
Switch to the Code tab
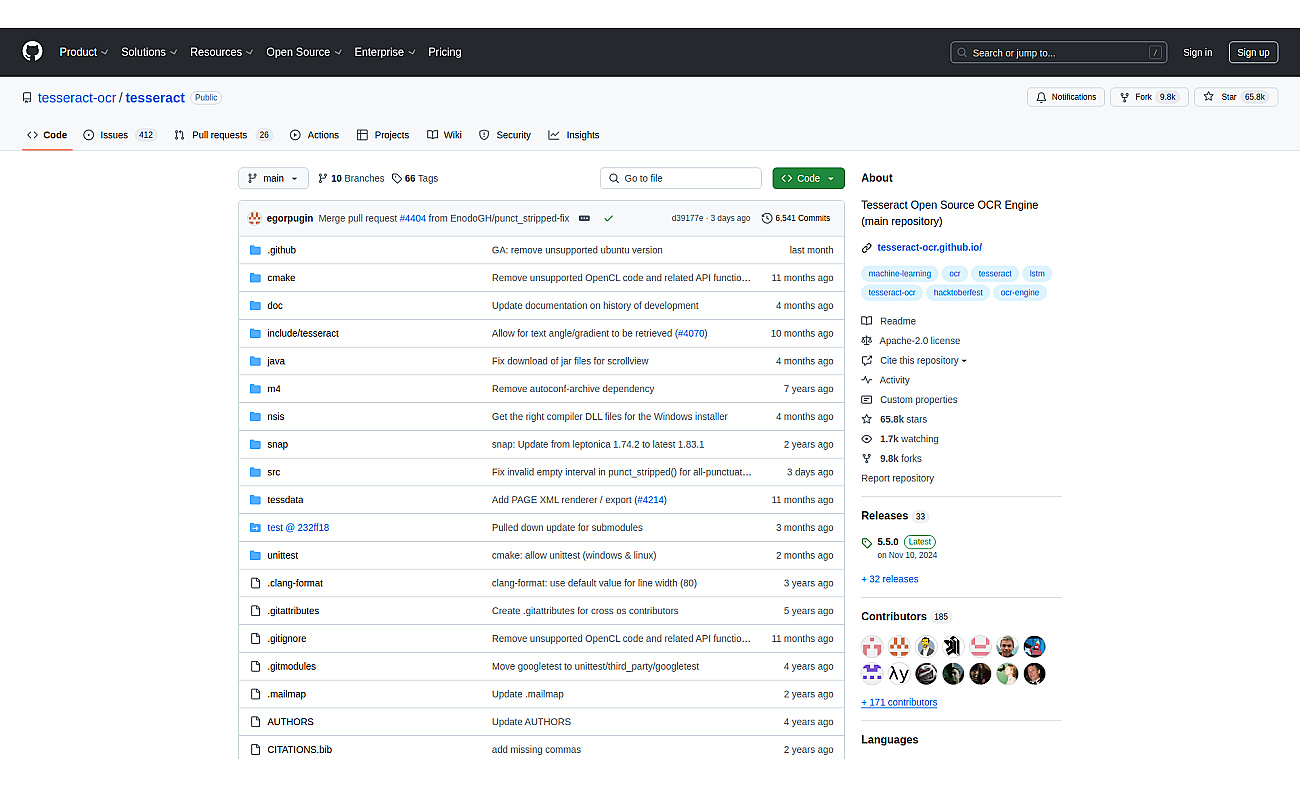coord(47,135)
